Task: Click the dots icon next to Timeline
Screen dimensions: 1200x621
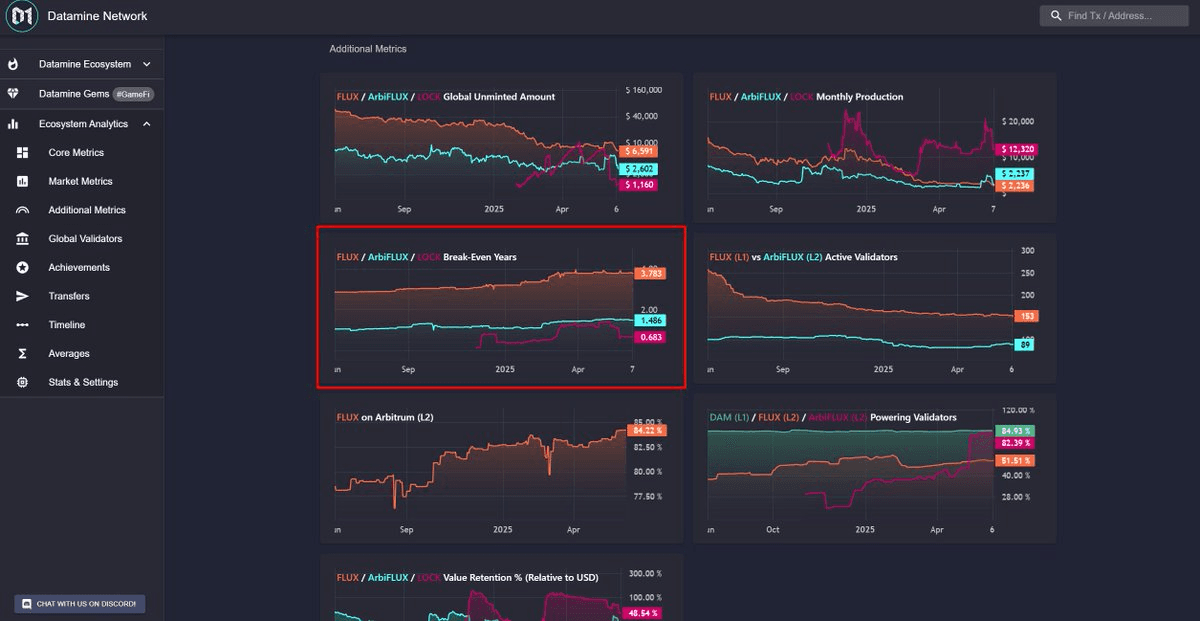Action: (23, 325)
